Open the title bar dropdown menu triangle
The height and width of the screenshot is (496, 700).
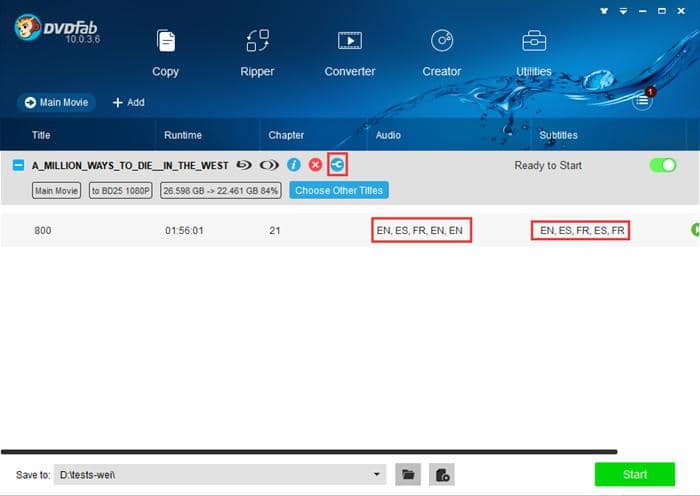point(623,11)
